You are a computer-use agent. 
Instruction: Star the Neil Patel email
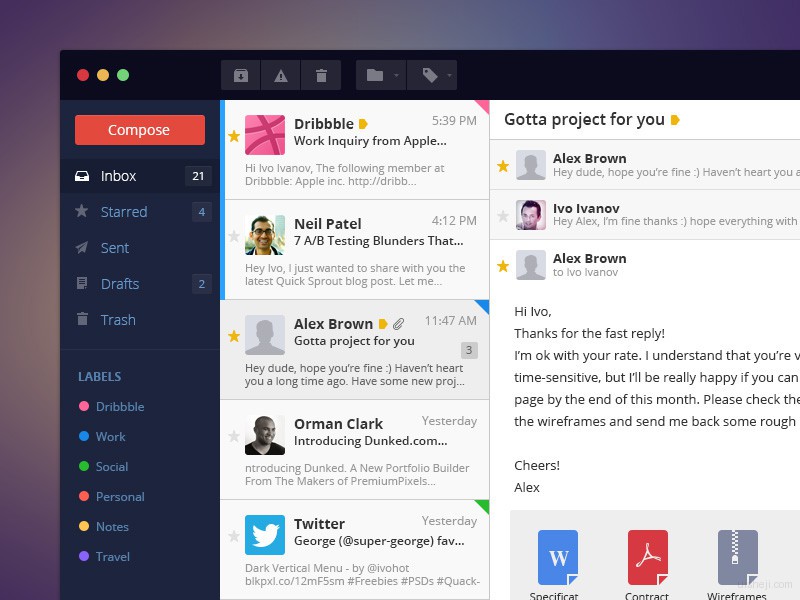234,236
